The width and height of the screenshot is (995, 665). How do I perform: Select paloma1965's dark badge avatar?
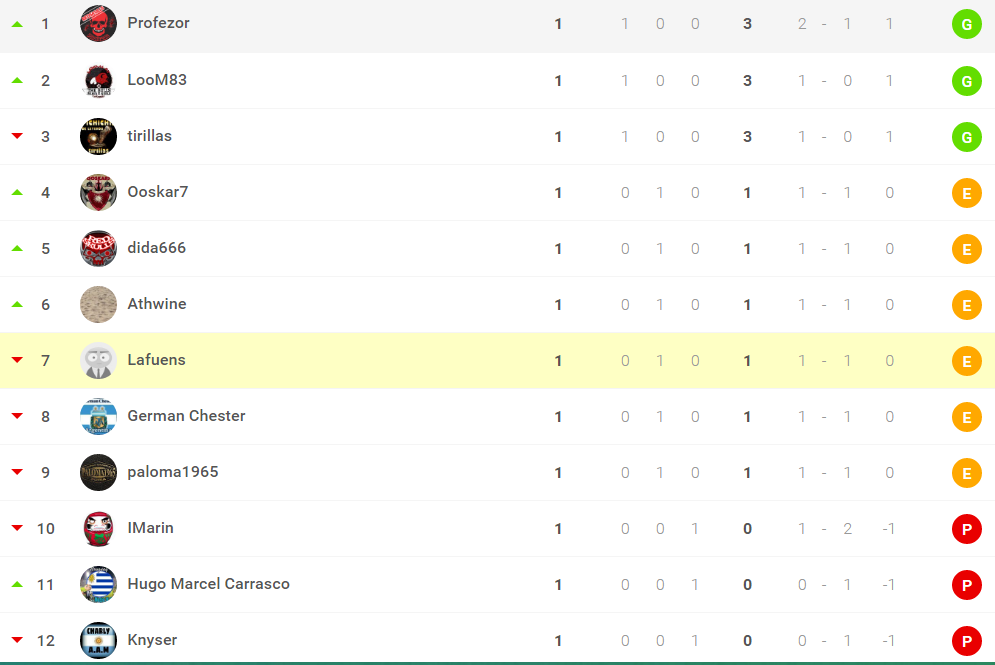pyautogui.click(x=98, y=472)
